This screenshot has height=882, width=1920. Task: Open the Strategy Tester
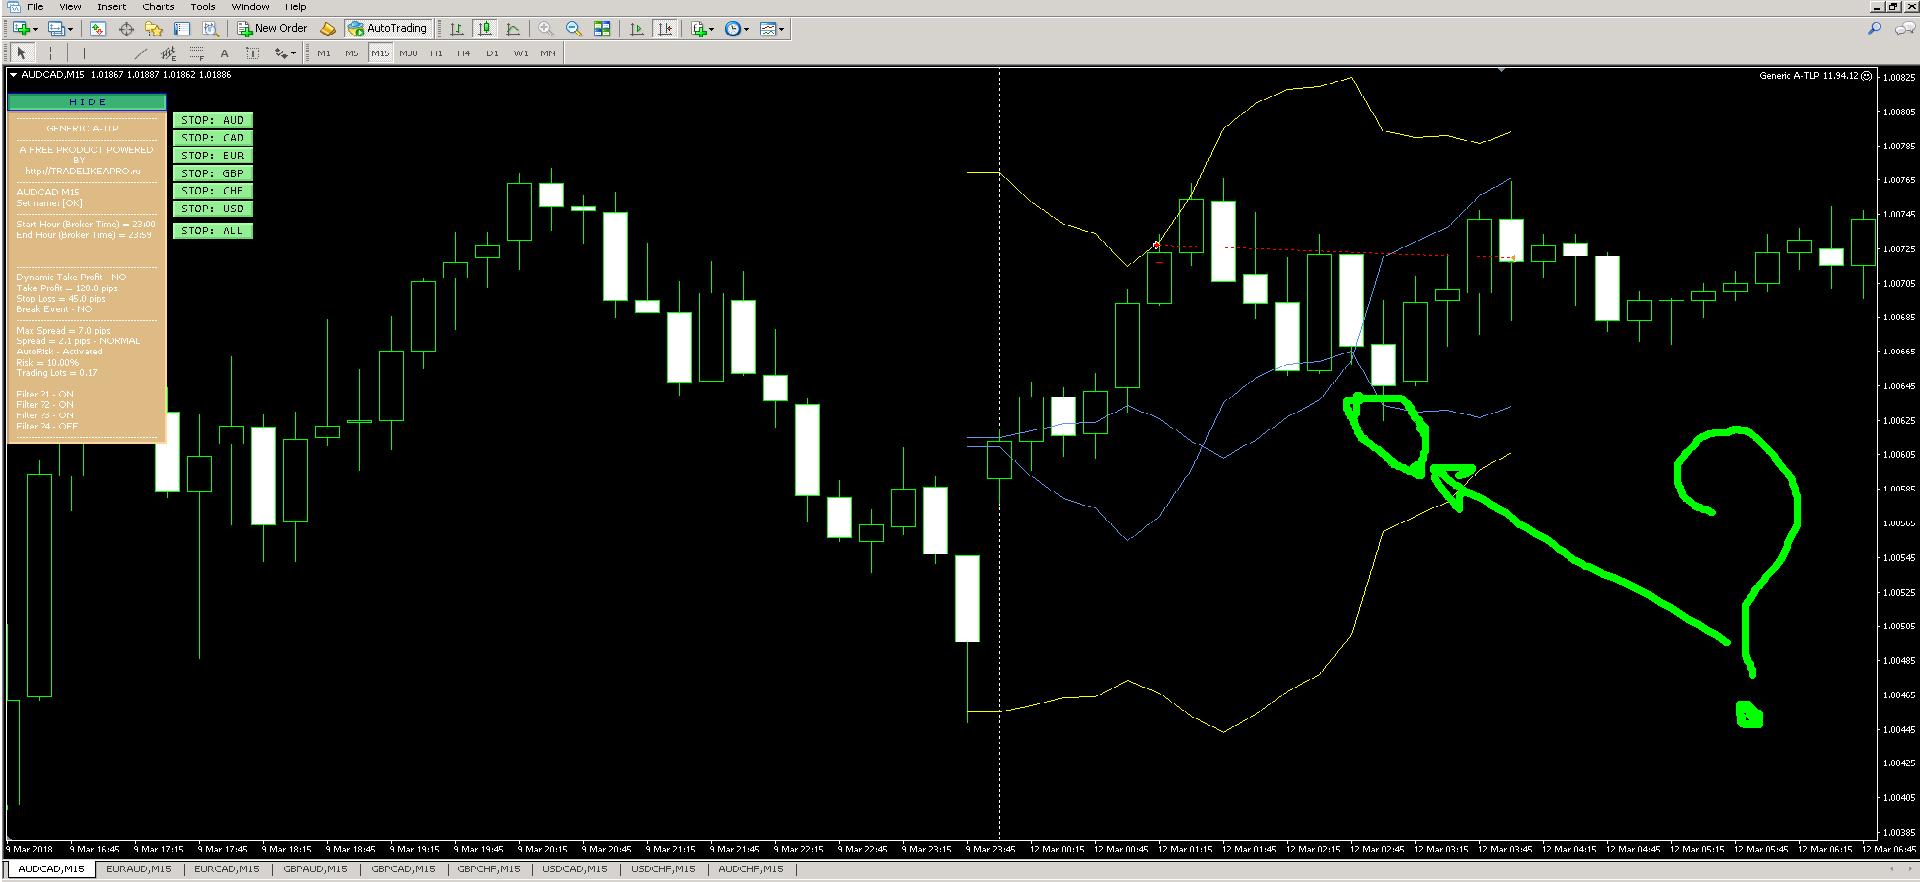(210, 29)
